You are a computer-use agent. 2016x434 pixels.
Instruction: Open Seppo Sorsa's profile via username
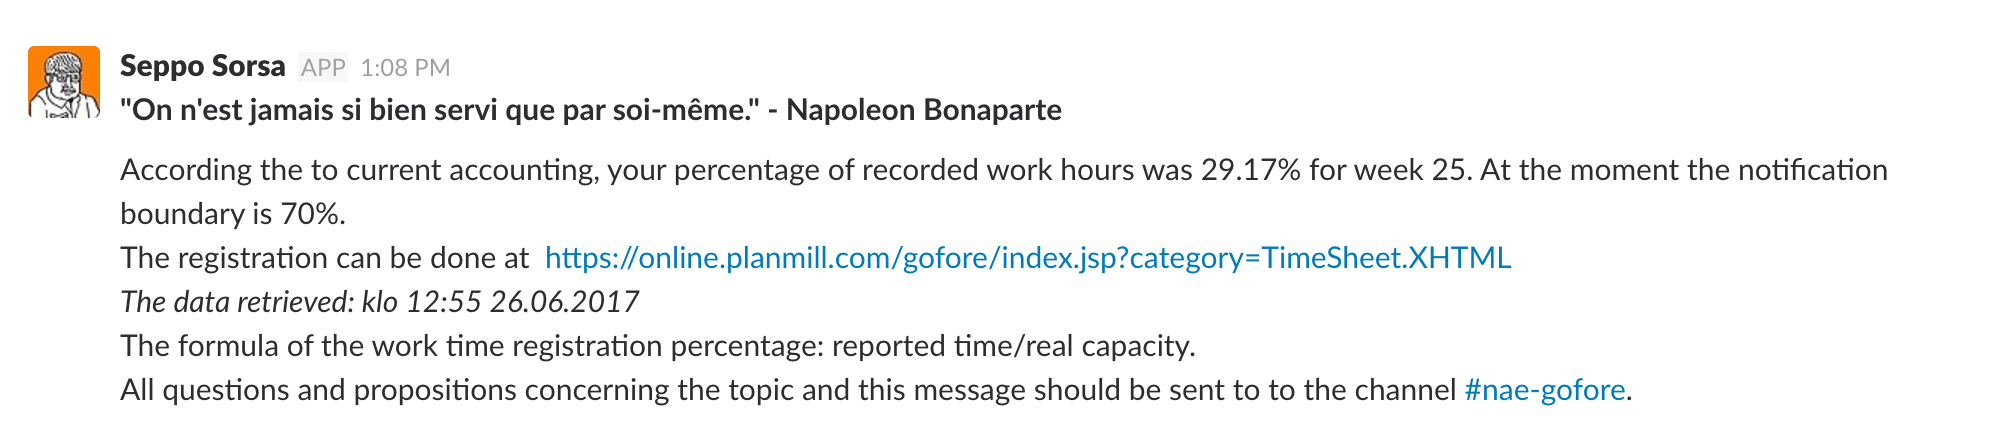pyautogui.click(x=202, y=66)
